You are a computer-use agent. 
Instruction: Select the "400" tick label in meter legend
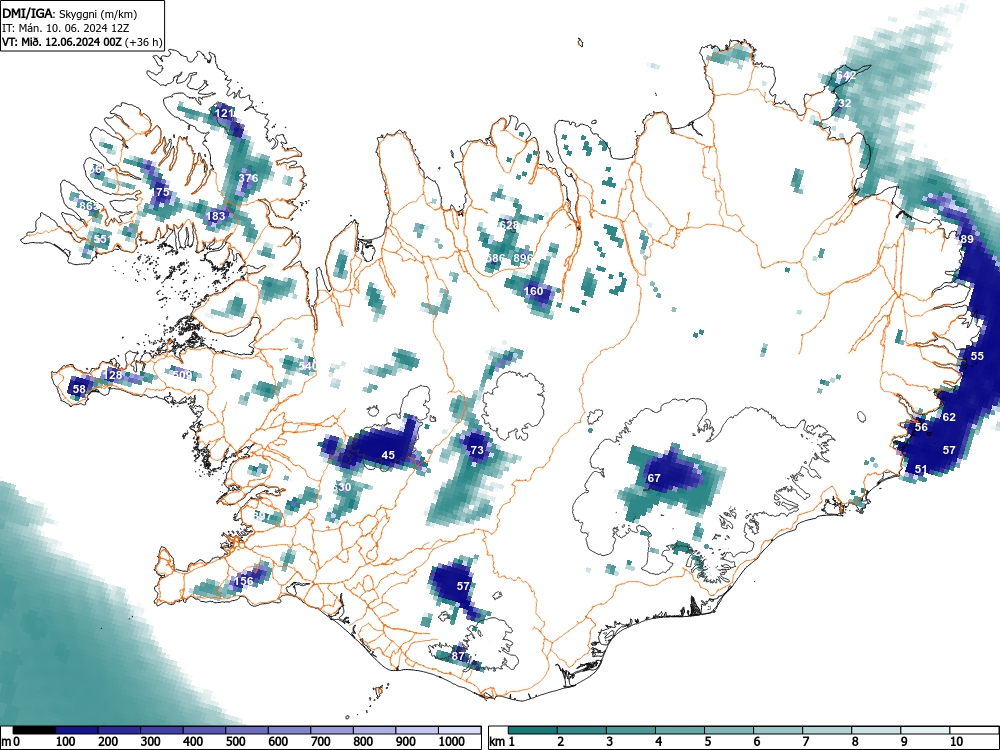(193, 742)
